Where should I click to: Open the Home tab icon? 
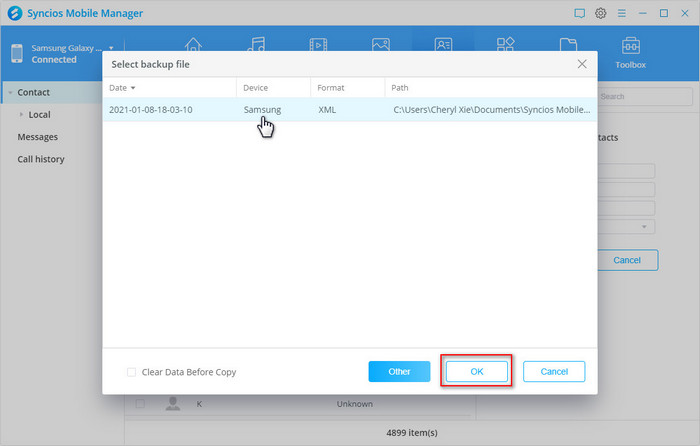(x=193, y=44)
